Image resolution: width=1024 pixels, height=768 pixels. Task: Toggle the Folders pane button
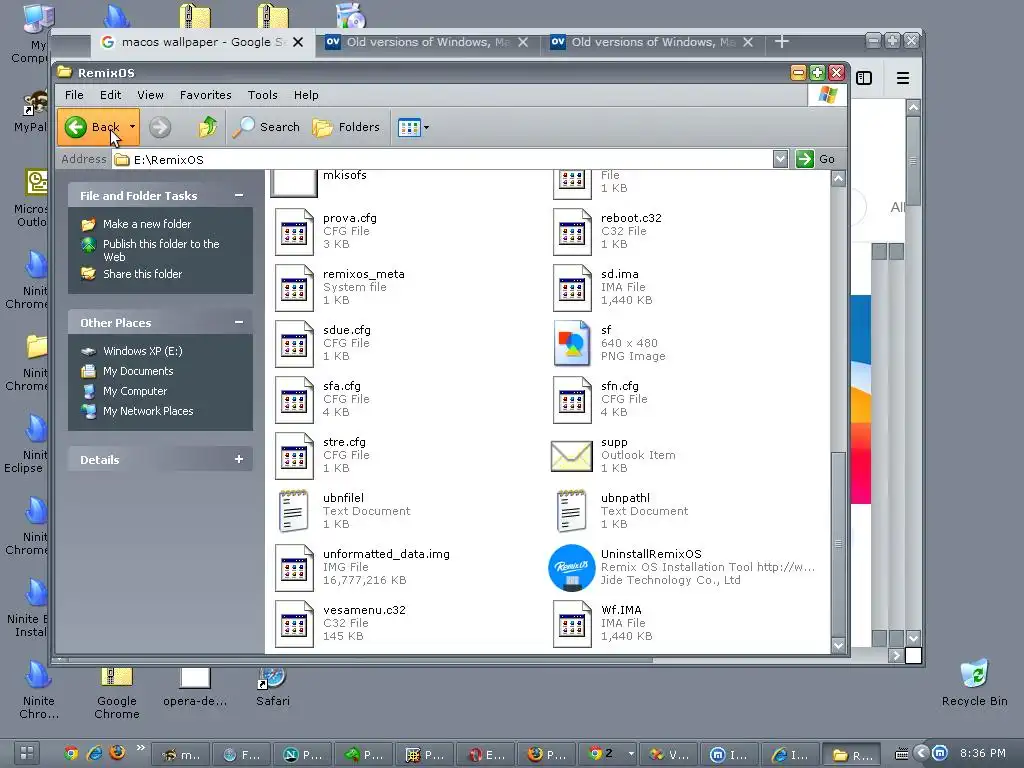346,127
